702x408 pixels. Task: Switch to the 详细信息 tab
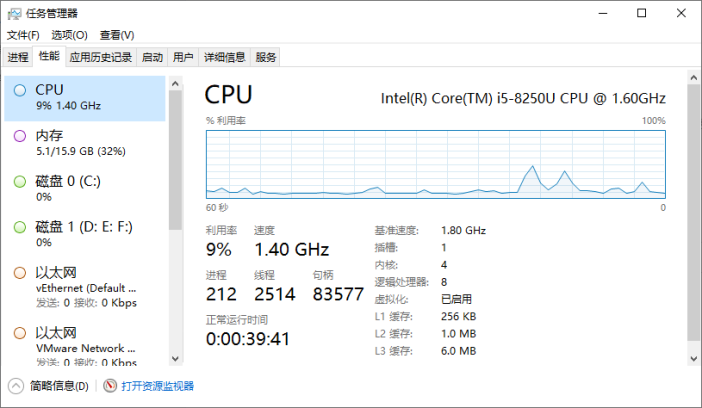(x=224, y=57)
